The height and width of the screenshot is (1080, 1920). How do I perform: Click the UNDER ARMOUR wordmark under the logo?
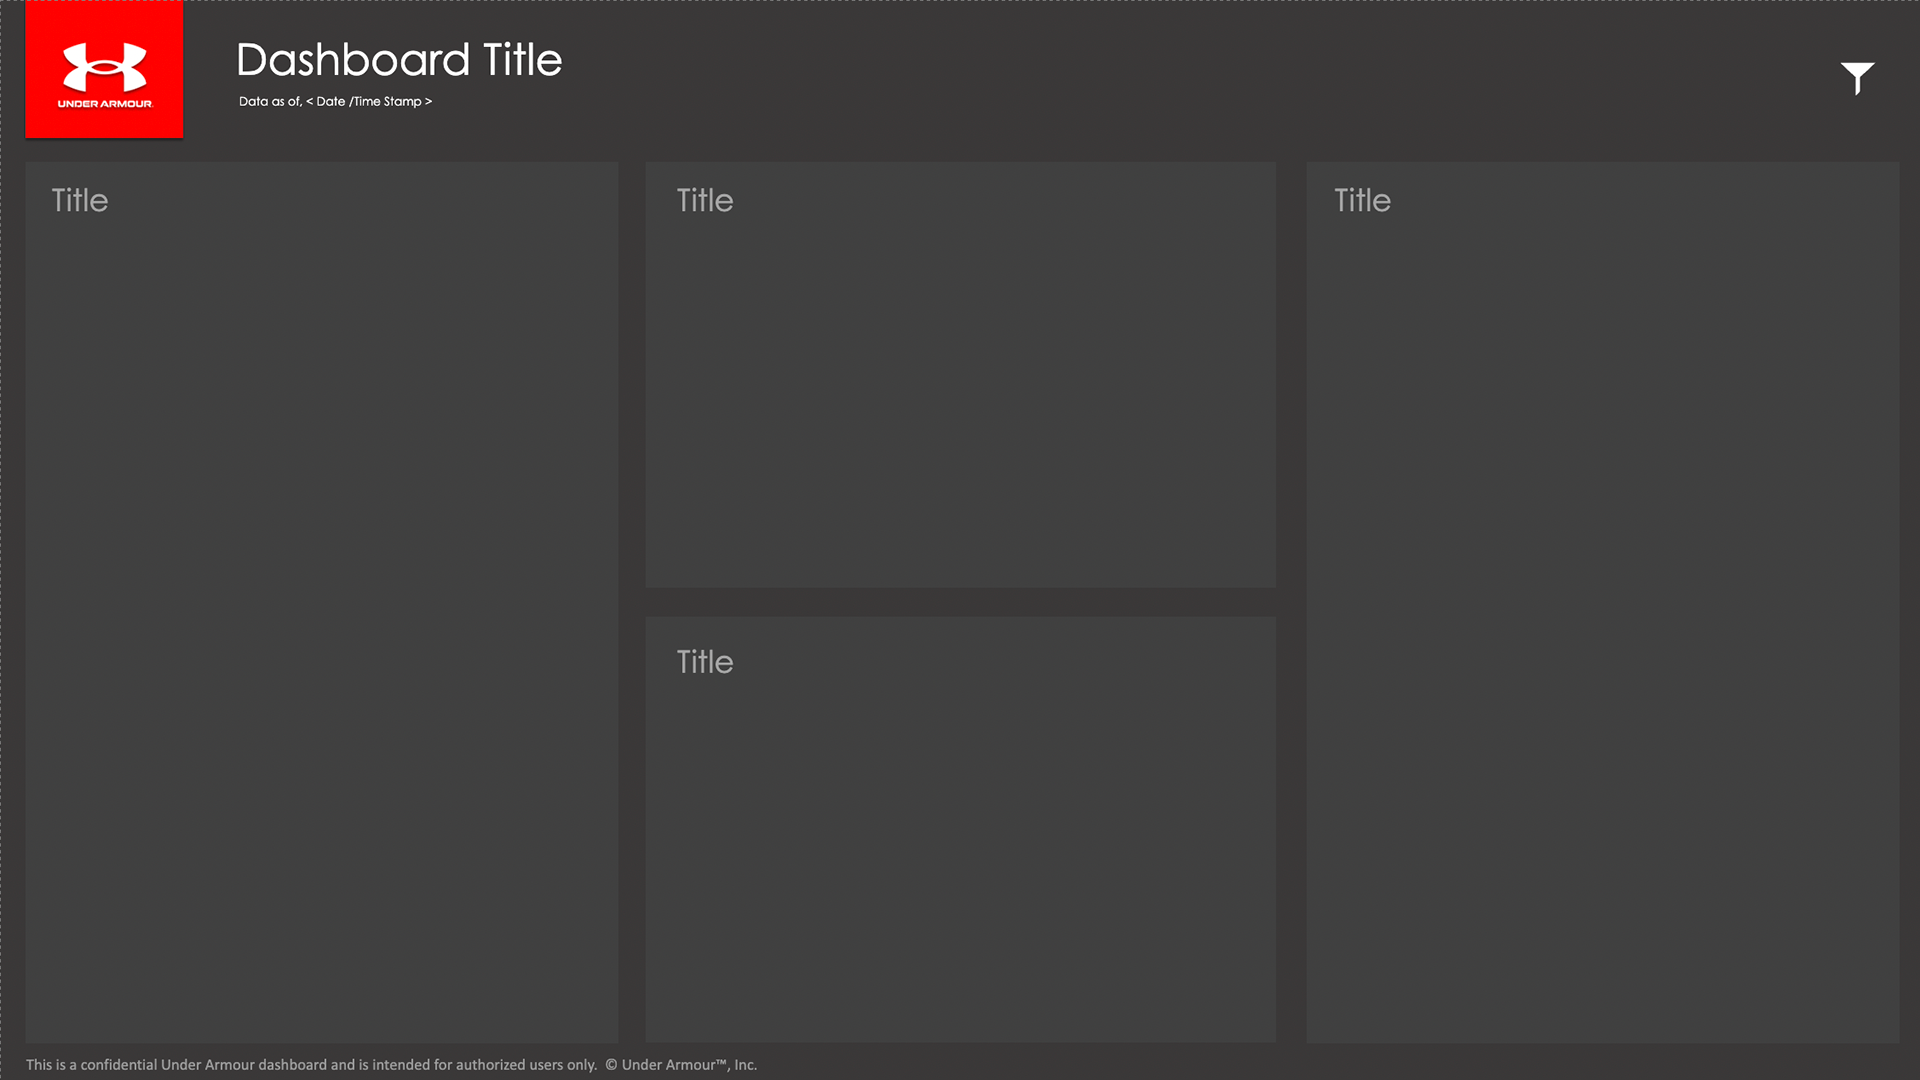click(104, 103)
